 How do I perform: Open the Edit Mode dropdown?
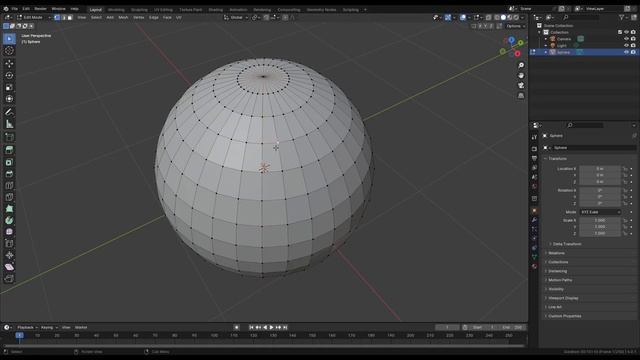coord(34,18)
